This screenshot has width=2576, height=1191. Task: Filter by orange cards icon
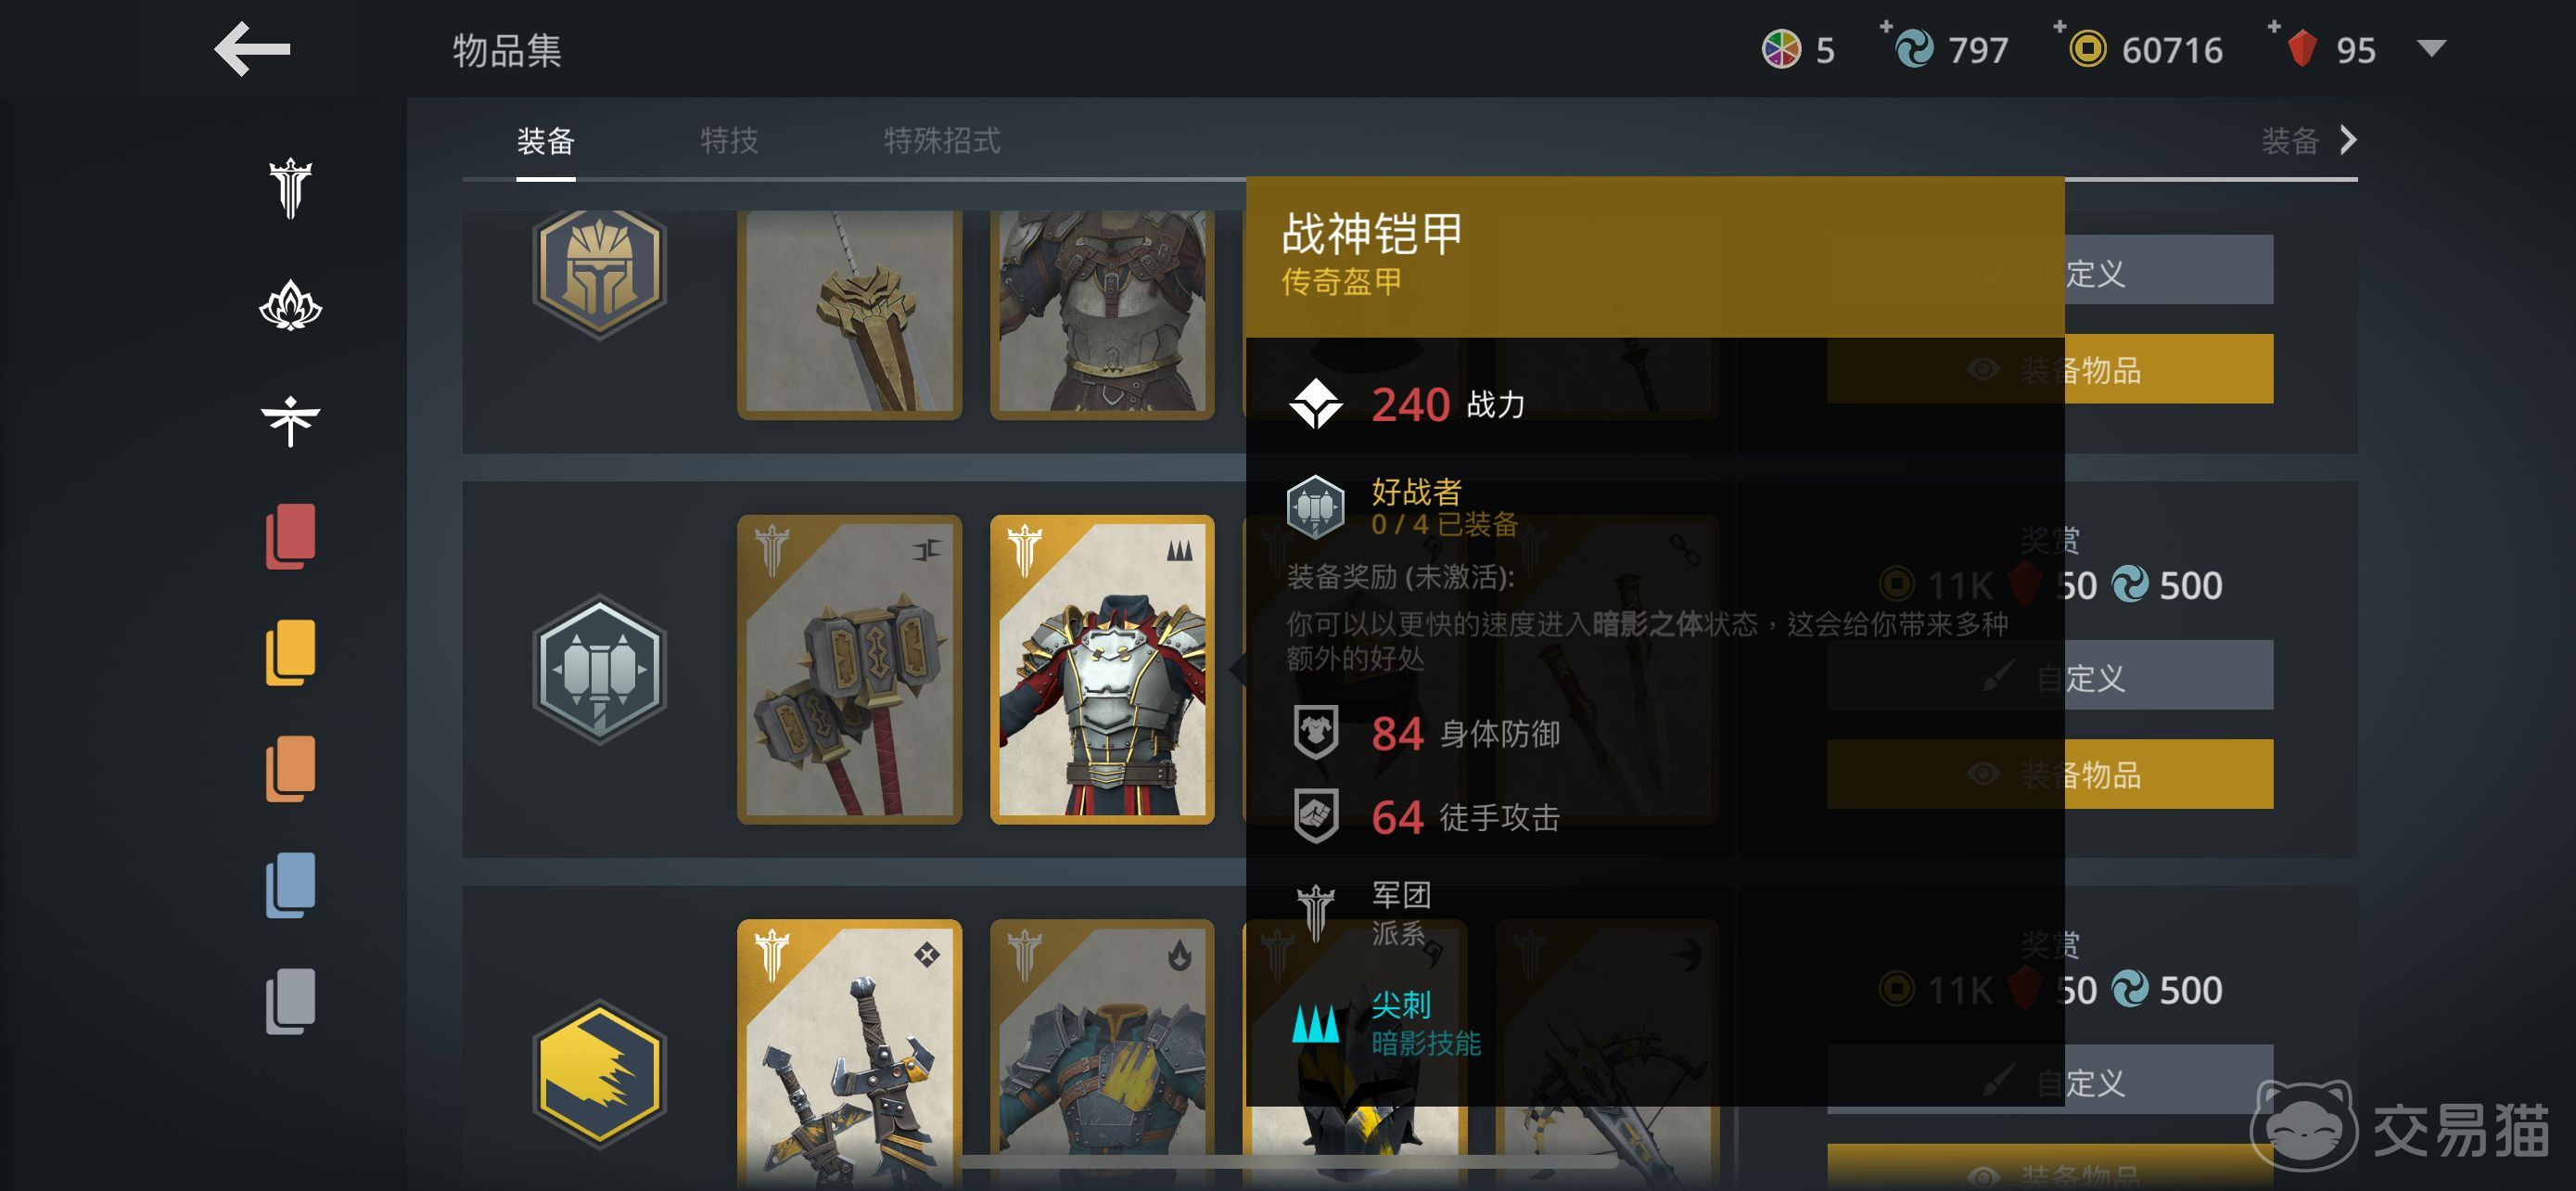290,768
